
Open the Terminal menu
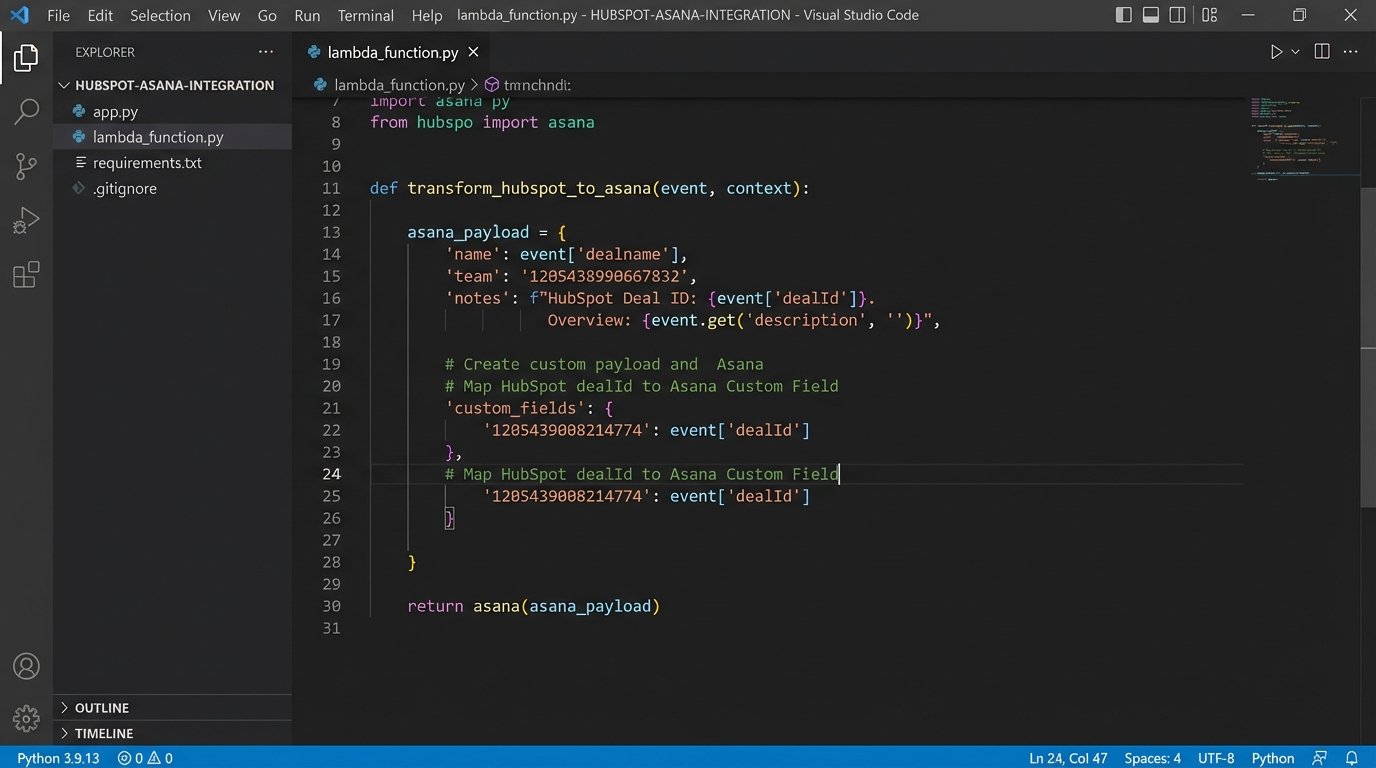click(x=366, y=15)
